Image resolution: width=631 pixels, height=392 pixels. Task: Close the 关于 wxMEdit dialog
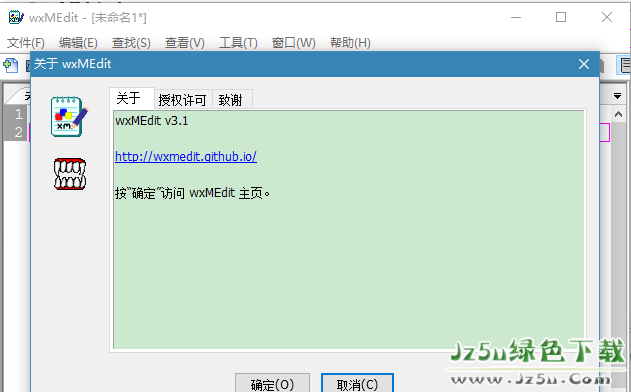(584, 64)
